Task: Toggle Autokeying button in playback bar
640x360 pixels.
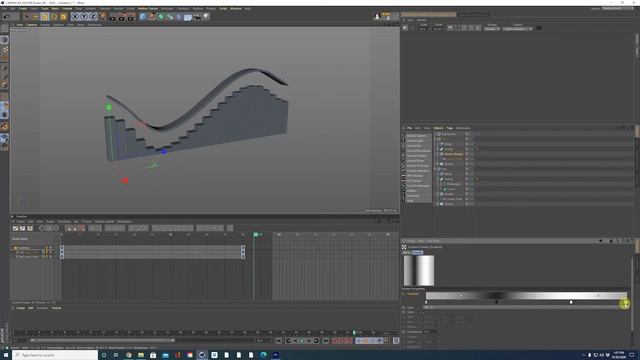Action: point(342,341)
